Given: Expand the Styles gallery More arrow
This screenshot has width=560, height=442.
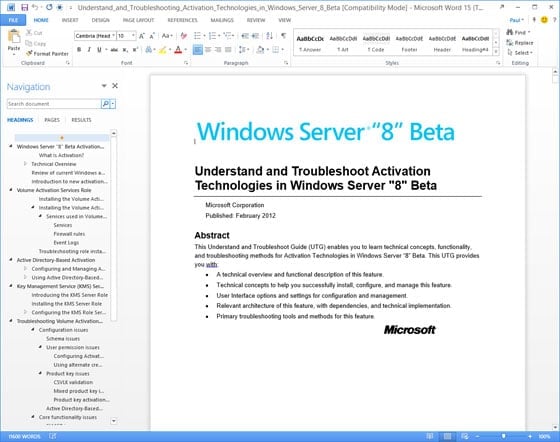Looking at the screenshot, I should (x=496, y=52).
